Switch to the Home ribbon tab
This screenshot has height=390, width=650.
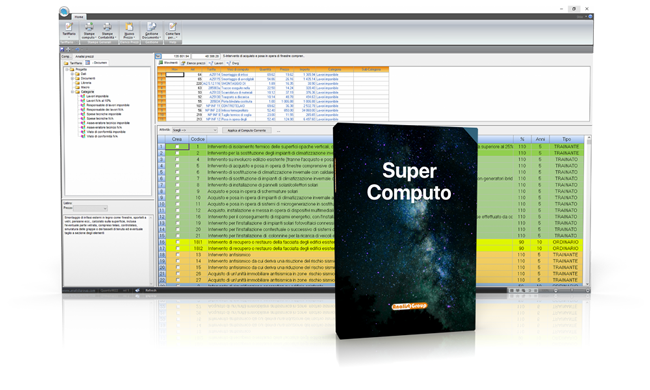[x=79, y=17]
